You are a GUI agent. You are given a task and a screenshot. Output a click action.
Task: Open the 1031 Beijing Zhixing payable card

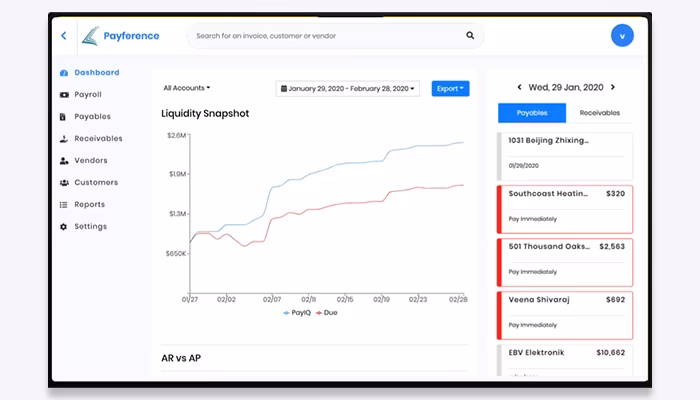[565, 156]
